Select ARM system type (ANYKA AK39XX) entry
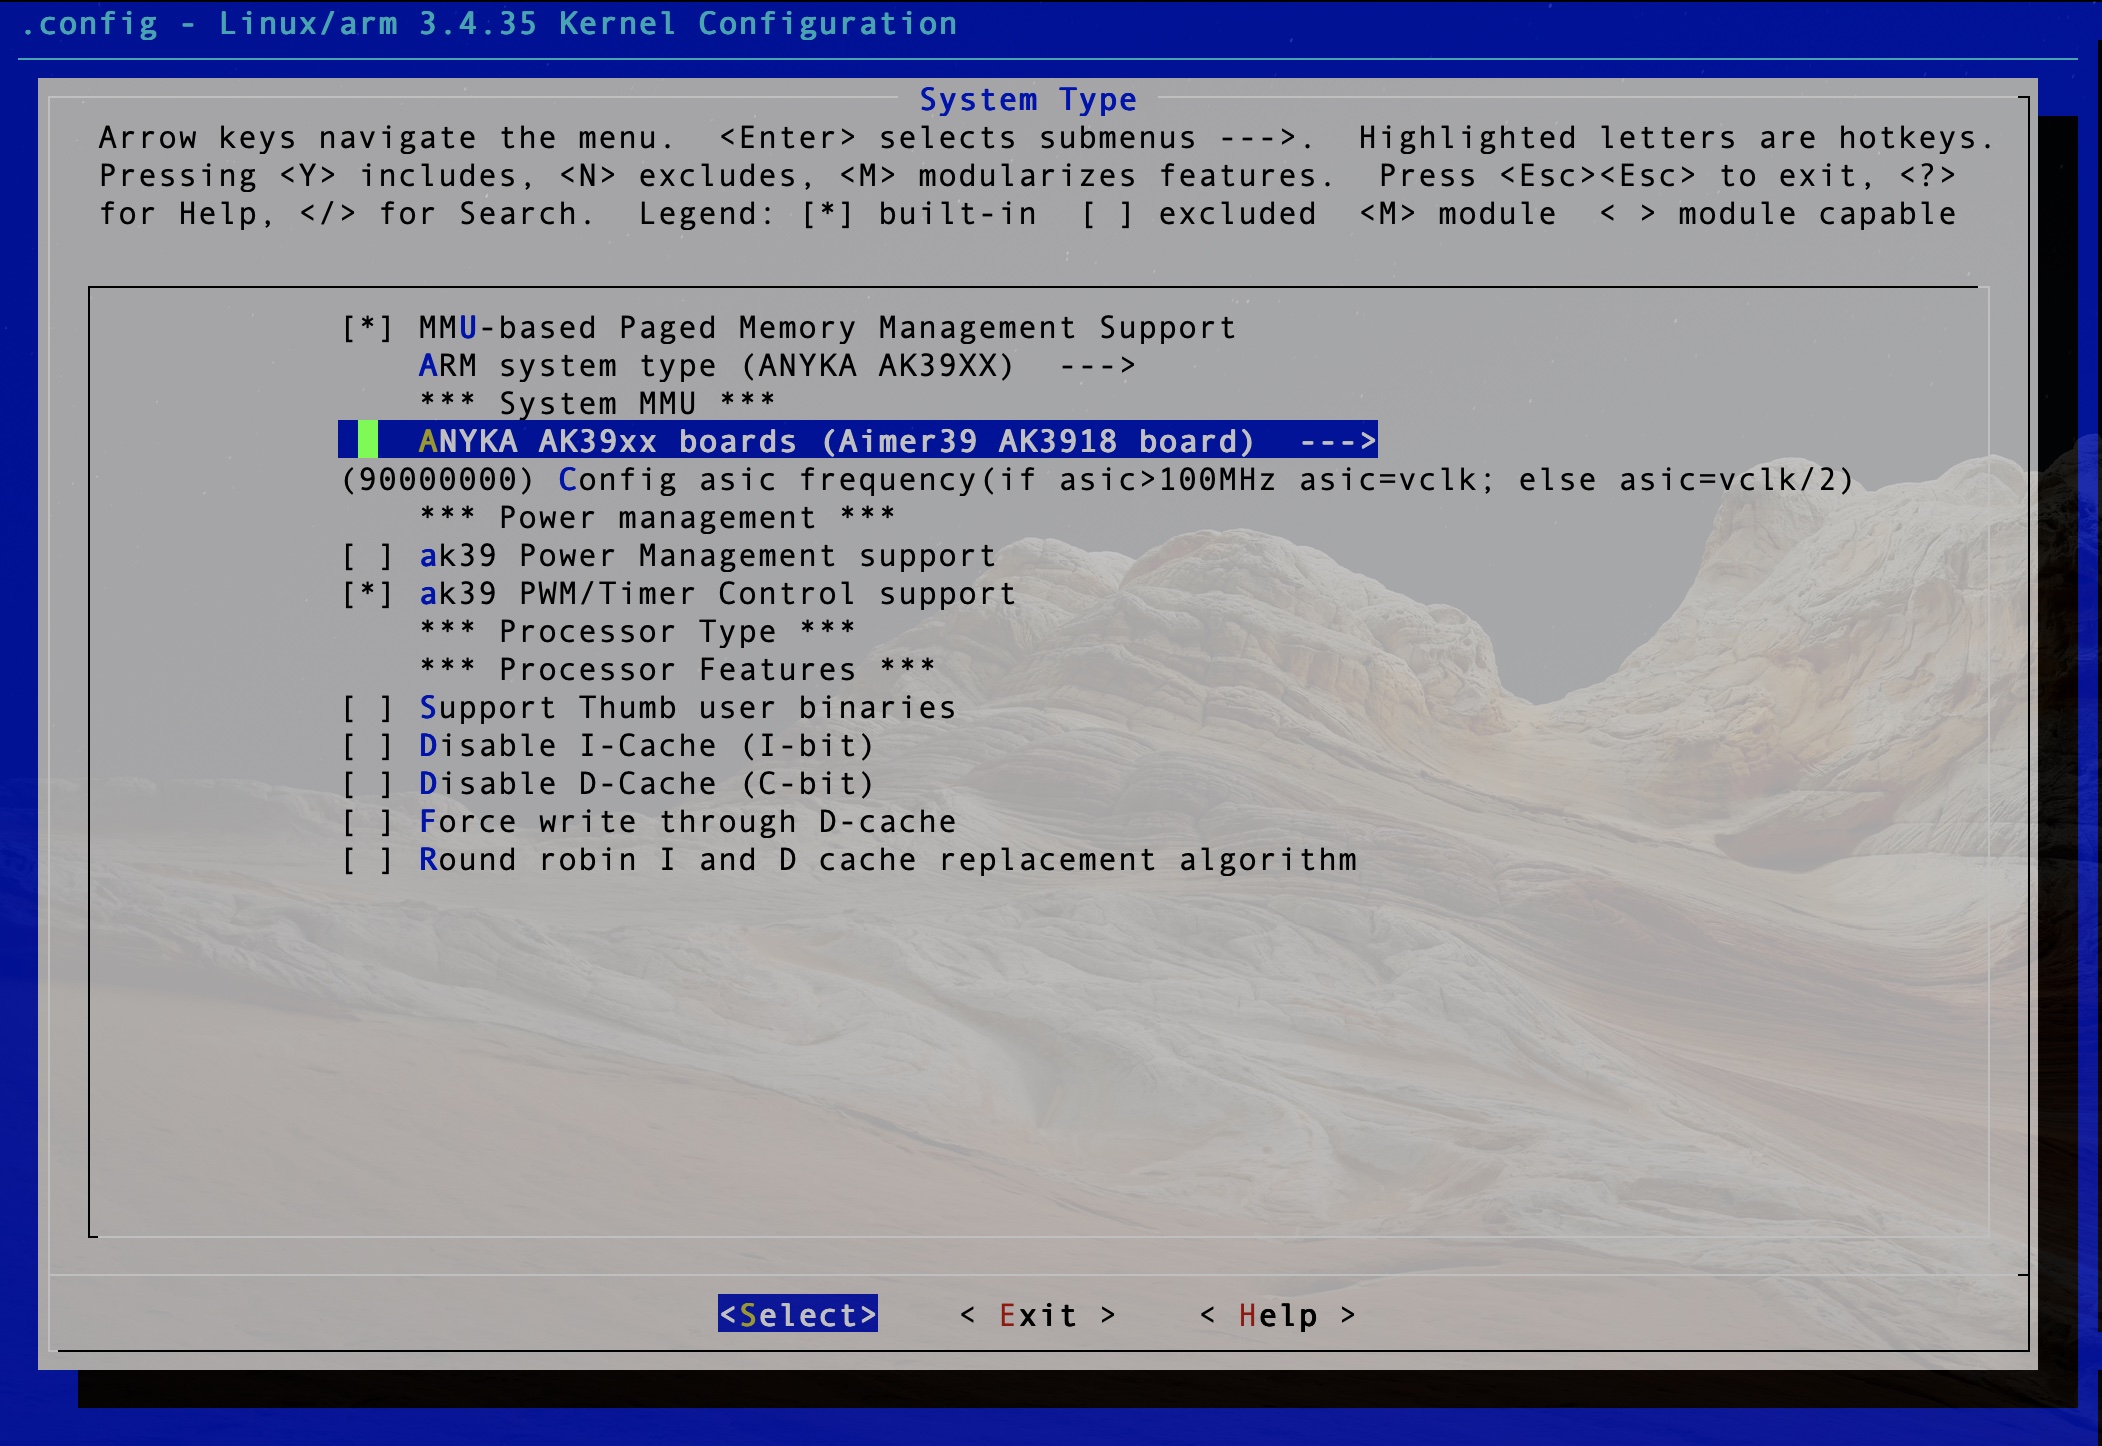 715,366
